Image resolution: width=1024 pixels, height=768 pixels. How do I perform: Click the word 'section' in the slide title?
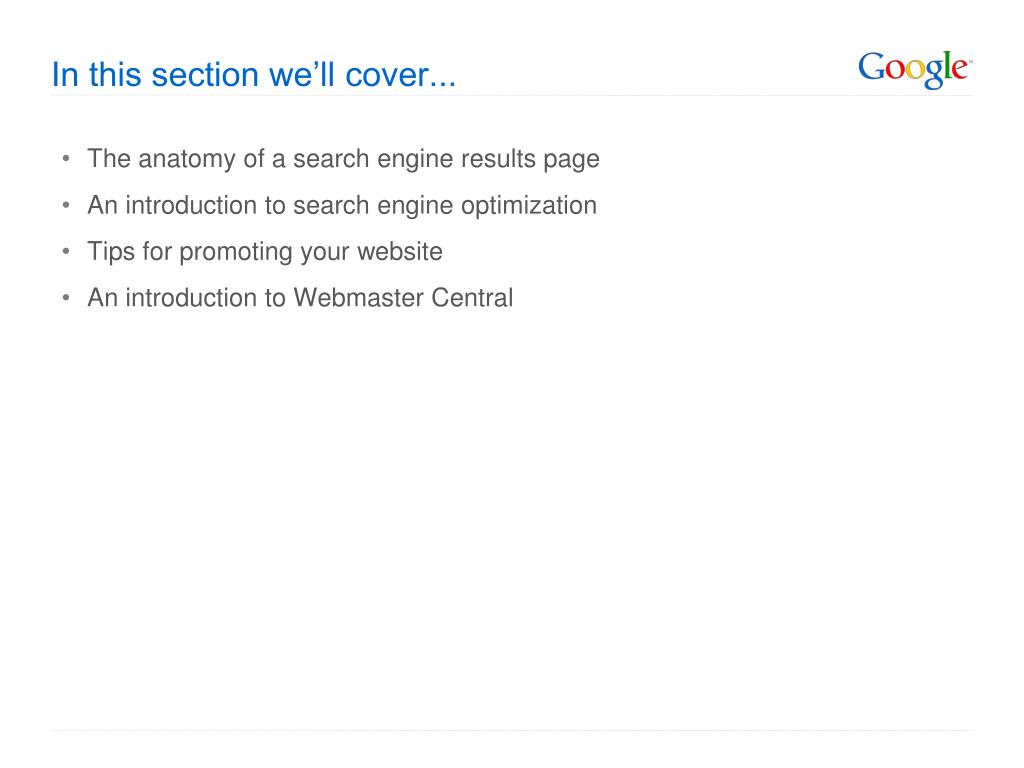205,74
